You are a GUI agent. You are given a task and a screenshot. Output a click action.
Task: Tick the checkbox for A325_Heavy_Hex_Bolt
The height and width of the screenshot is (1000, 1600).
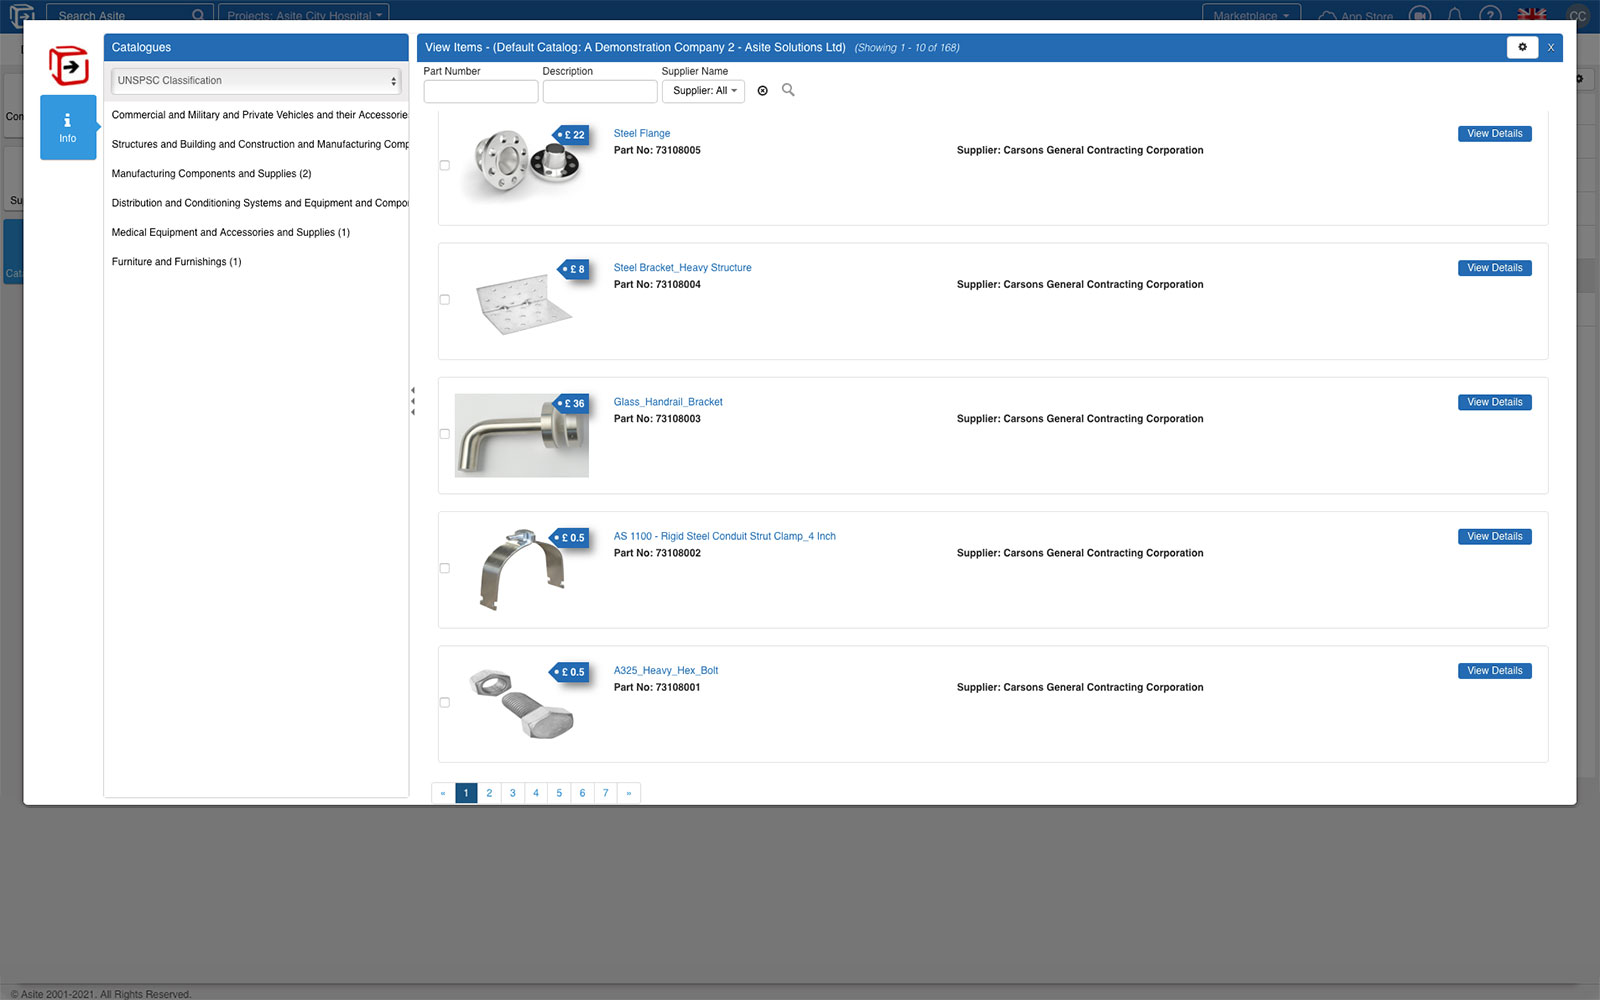pos(445,702)
